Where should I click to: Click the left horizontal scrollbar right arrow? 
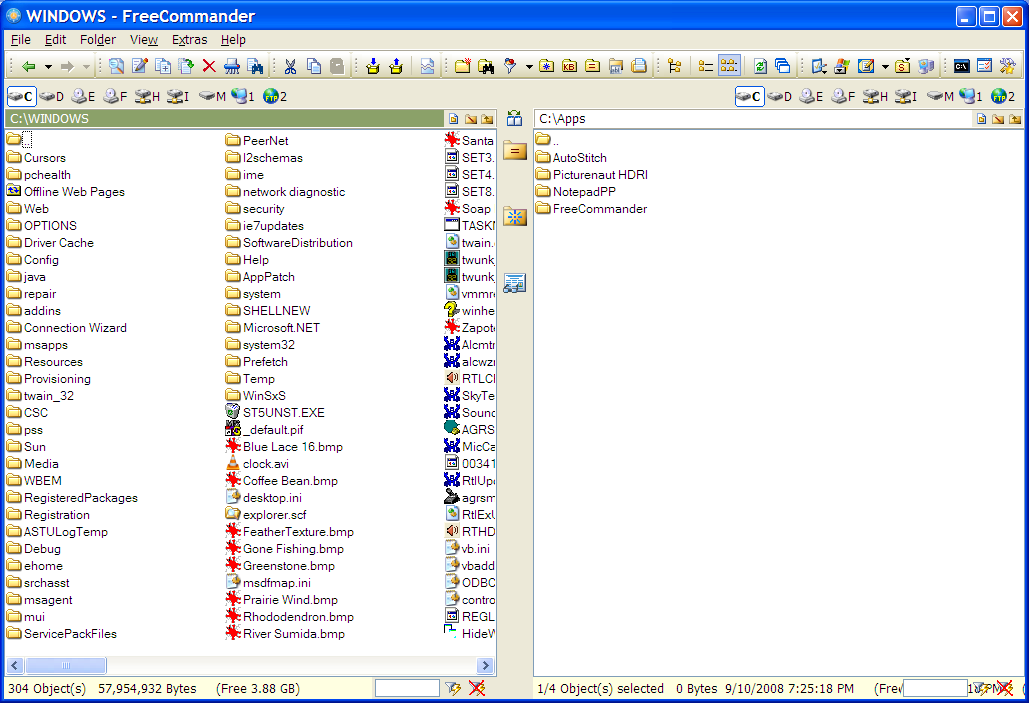click(486, 666)
